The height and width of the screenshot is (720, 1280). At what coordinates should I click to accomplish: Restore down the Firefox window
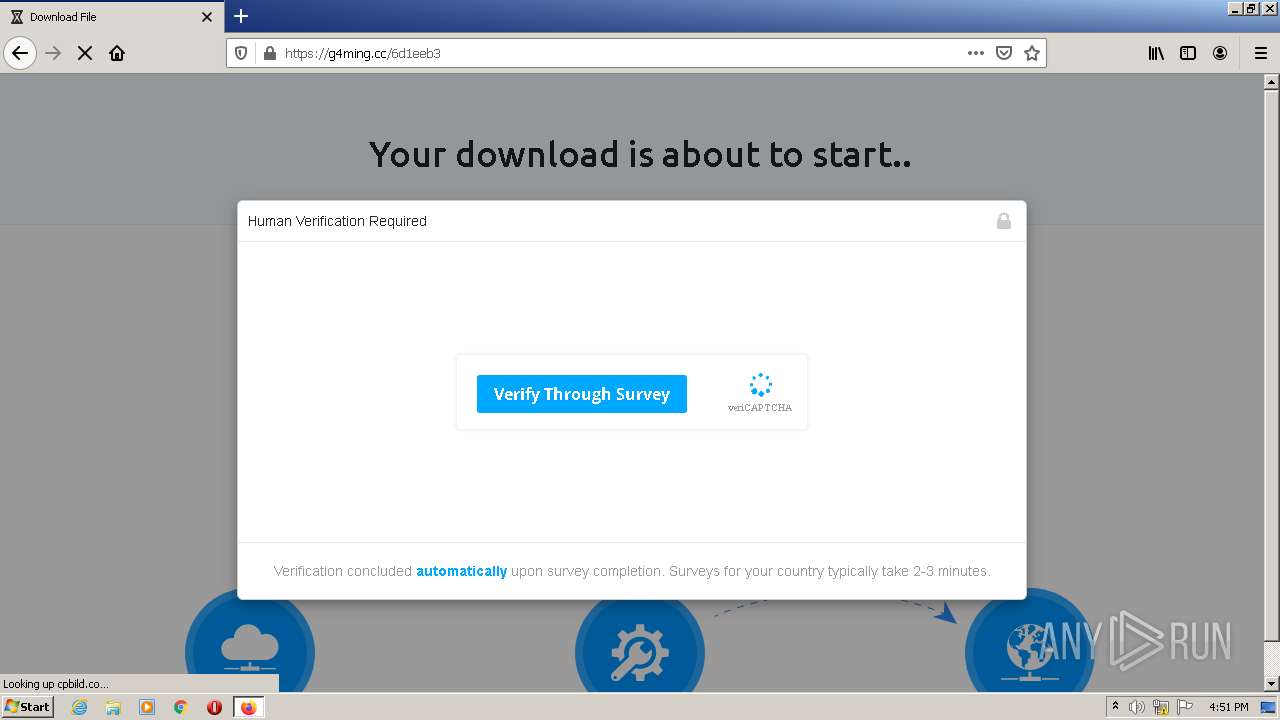(1252, 8)
